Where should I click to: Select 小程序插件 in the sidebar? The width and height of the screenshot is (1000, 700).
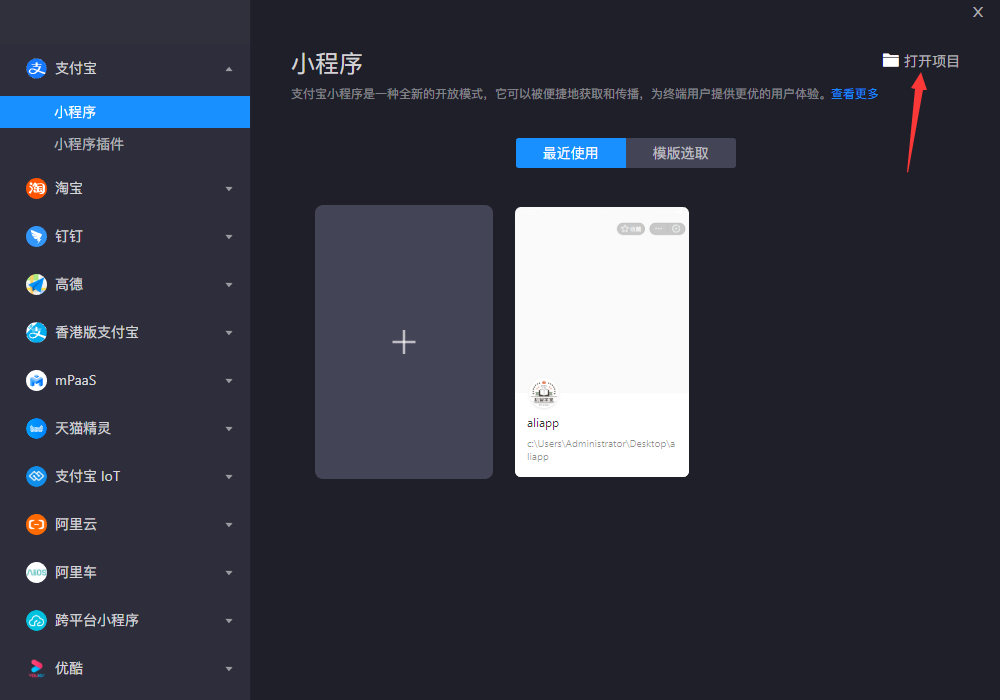(89, 144)
